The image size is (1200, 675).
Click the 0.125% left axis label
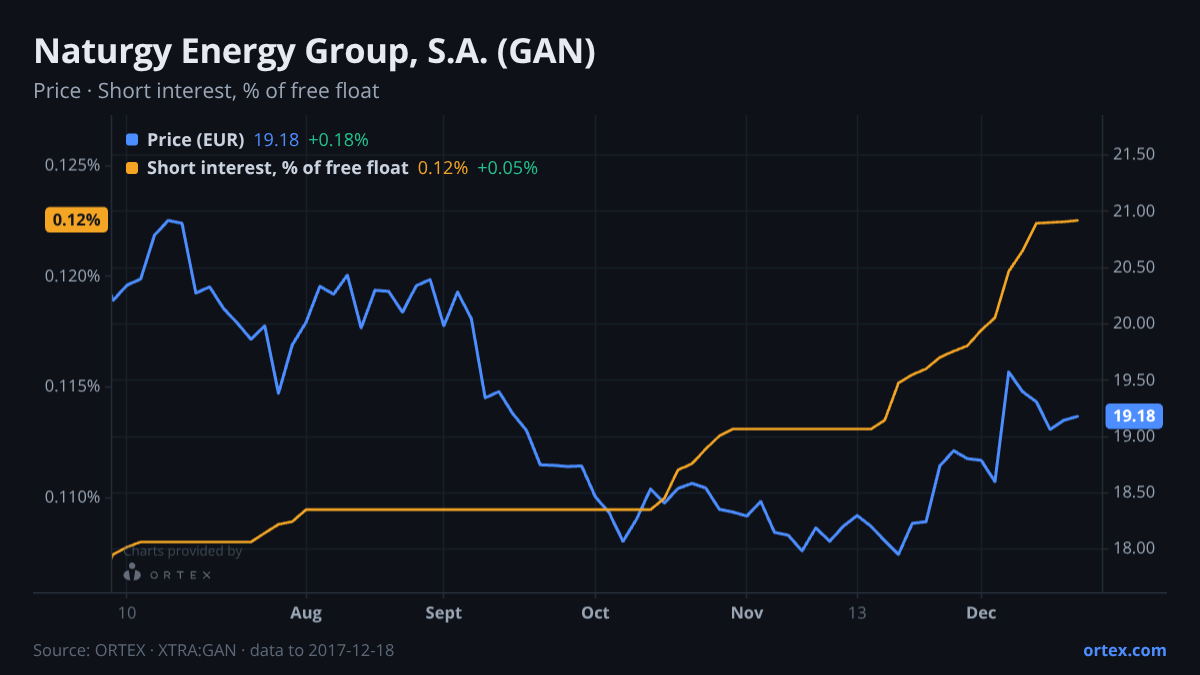click(72, 164)
